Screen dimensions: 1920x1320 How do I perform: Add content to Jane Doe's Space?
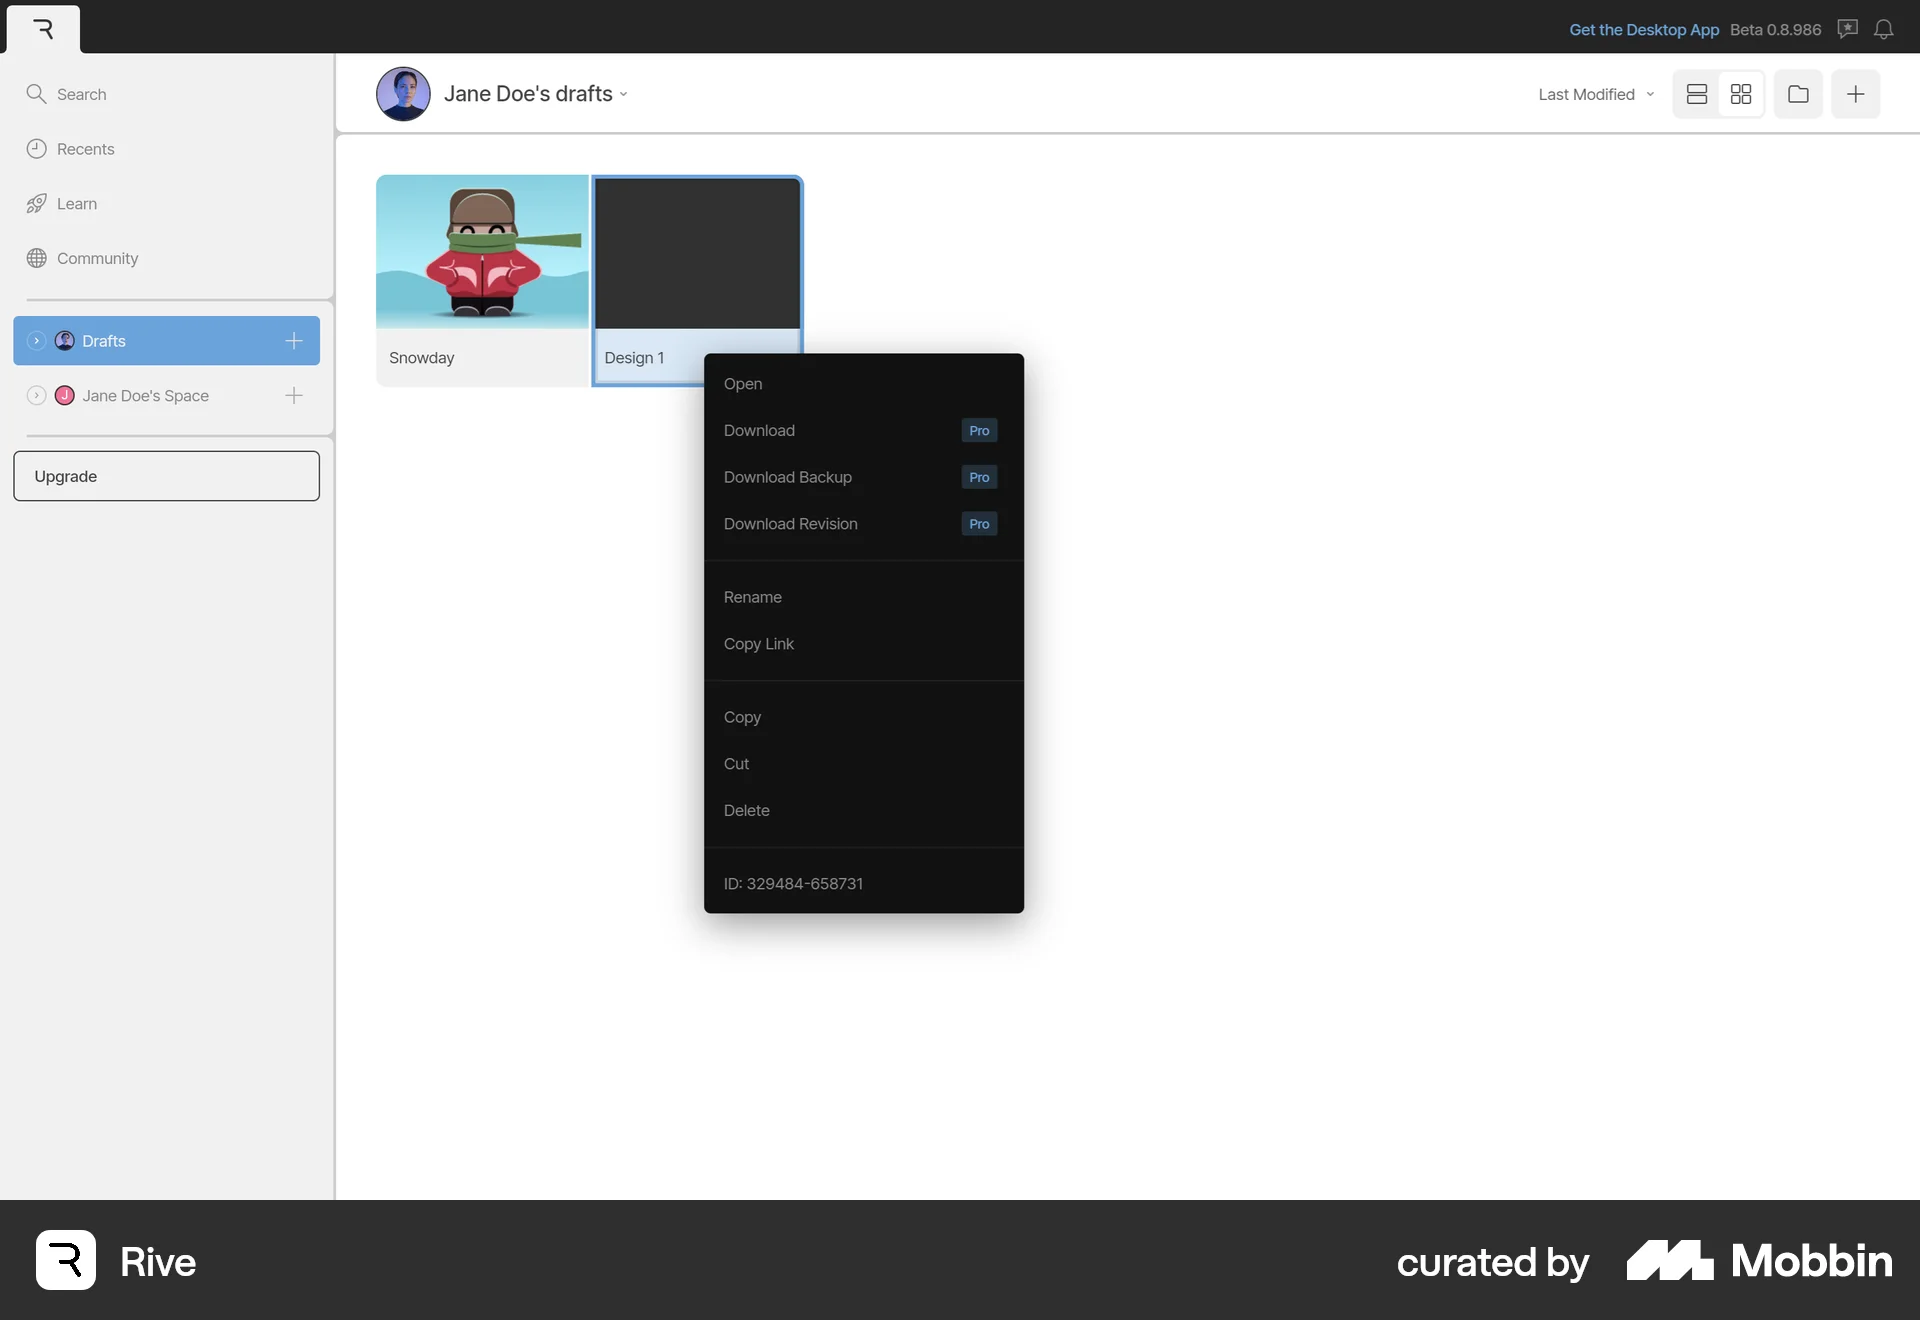click(292, 395)
